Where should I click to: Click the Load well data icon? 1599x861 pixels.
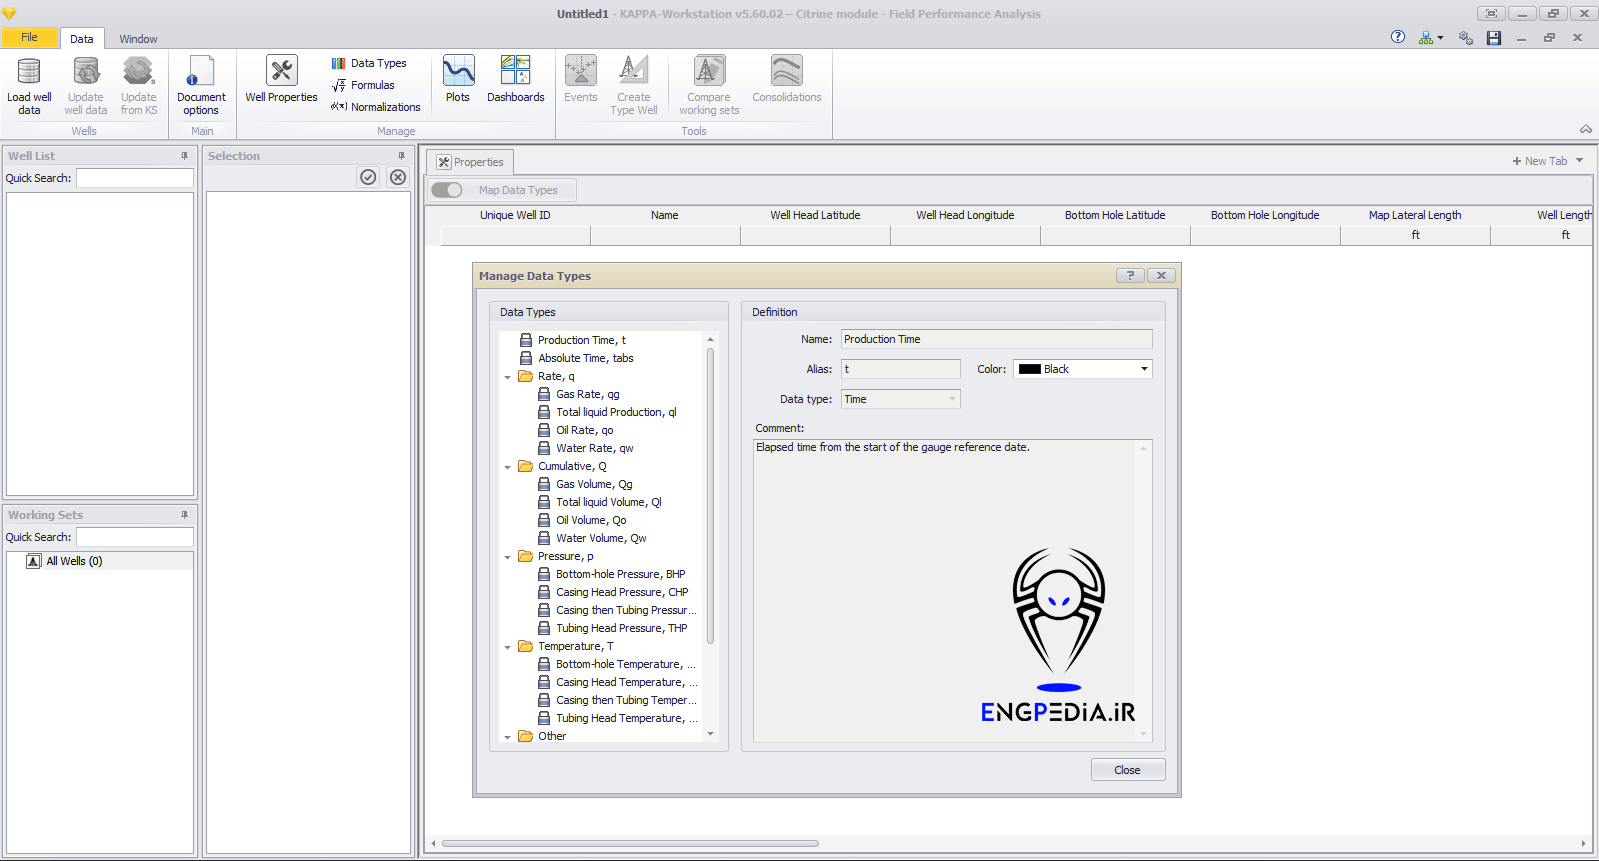point(29,73)
